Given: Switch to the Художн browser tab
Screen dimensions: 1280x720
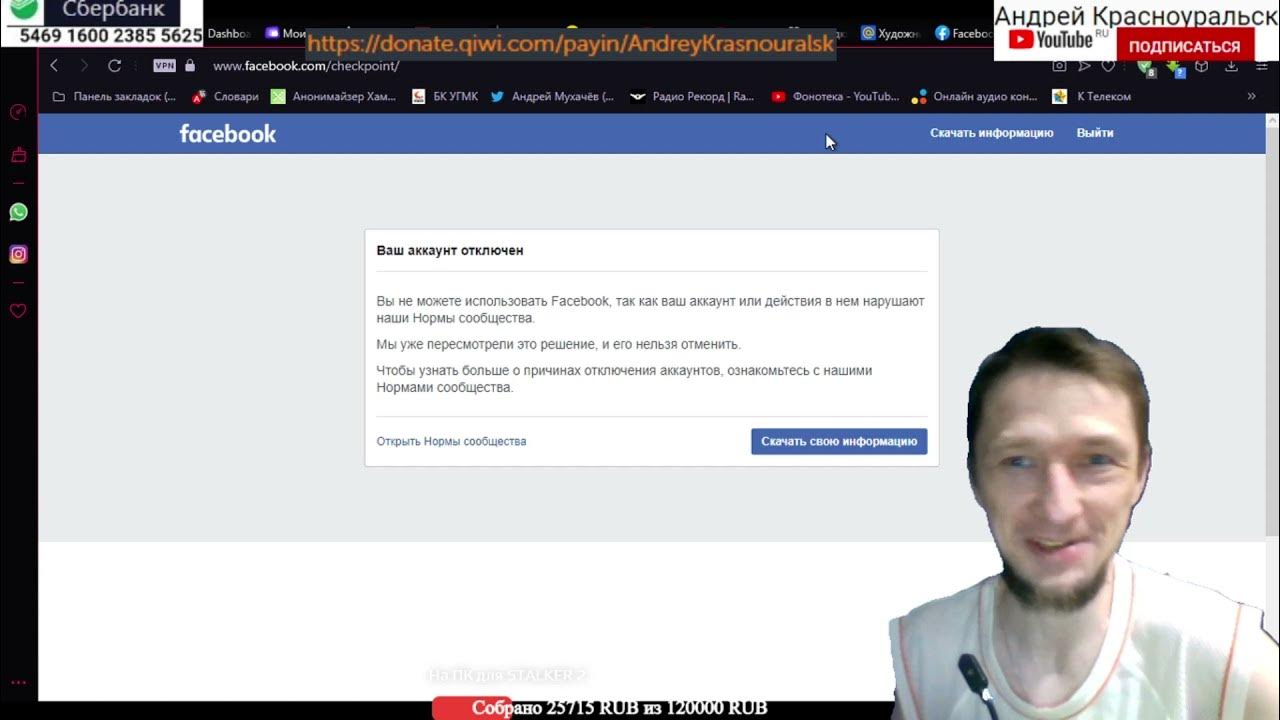Looking at the screenshot, I should coord(890,33).
